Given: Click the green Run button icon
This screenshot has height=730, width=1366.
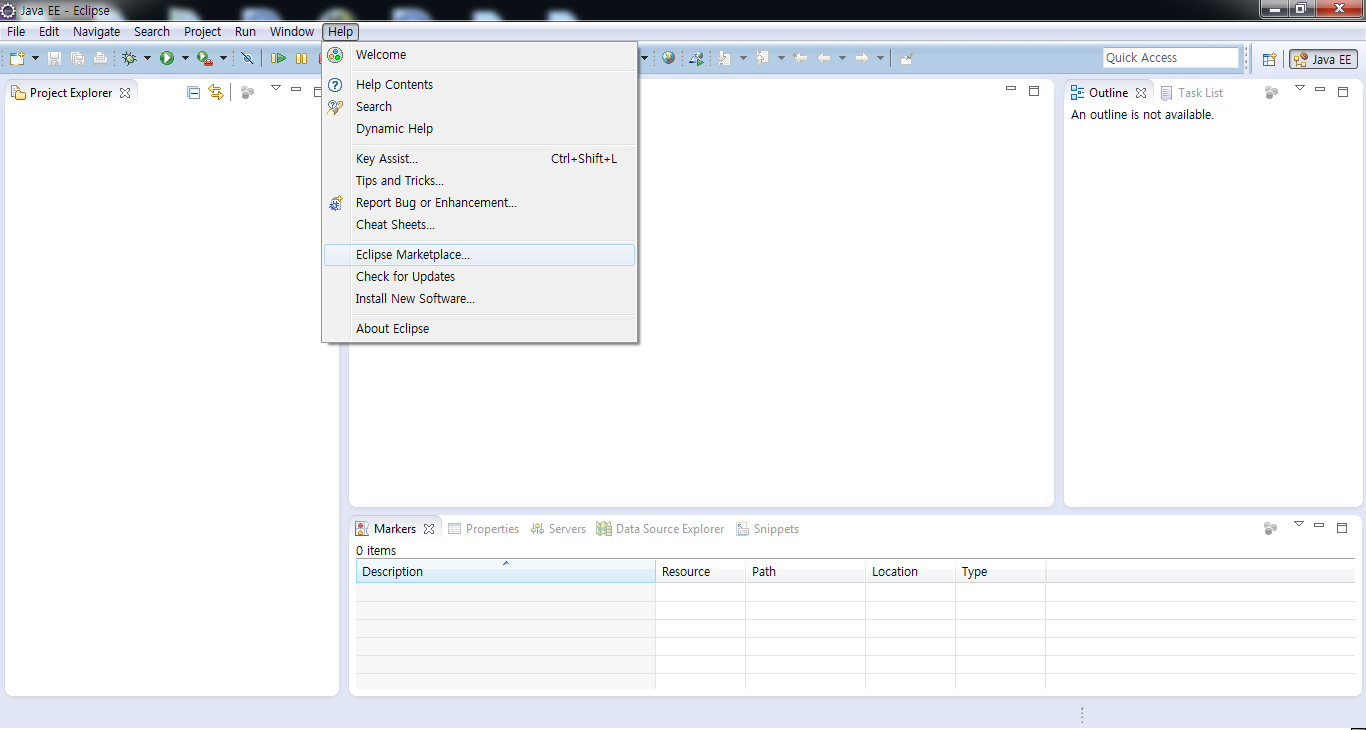Looking at the screenshot, I should pyautogui.click(x=167, y=58).
